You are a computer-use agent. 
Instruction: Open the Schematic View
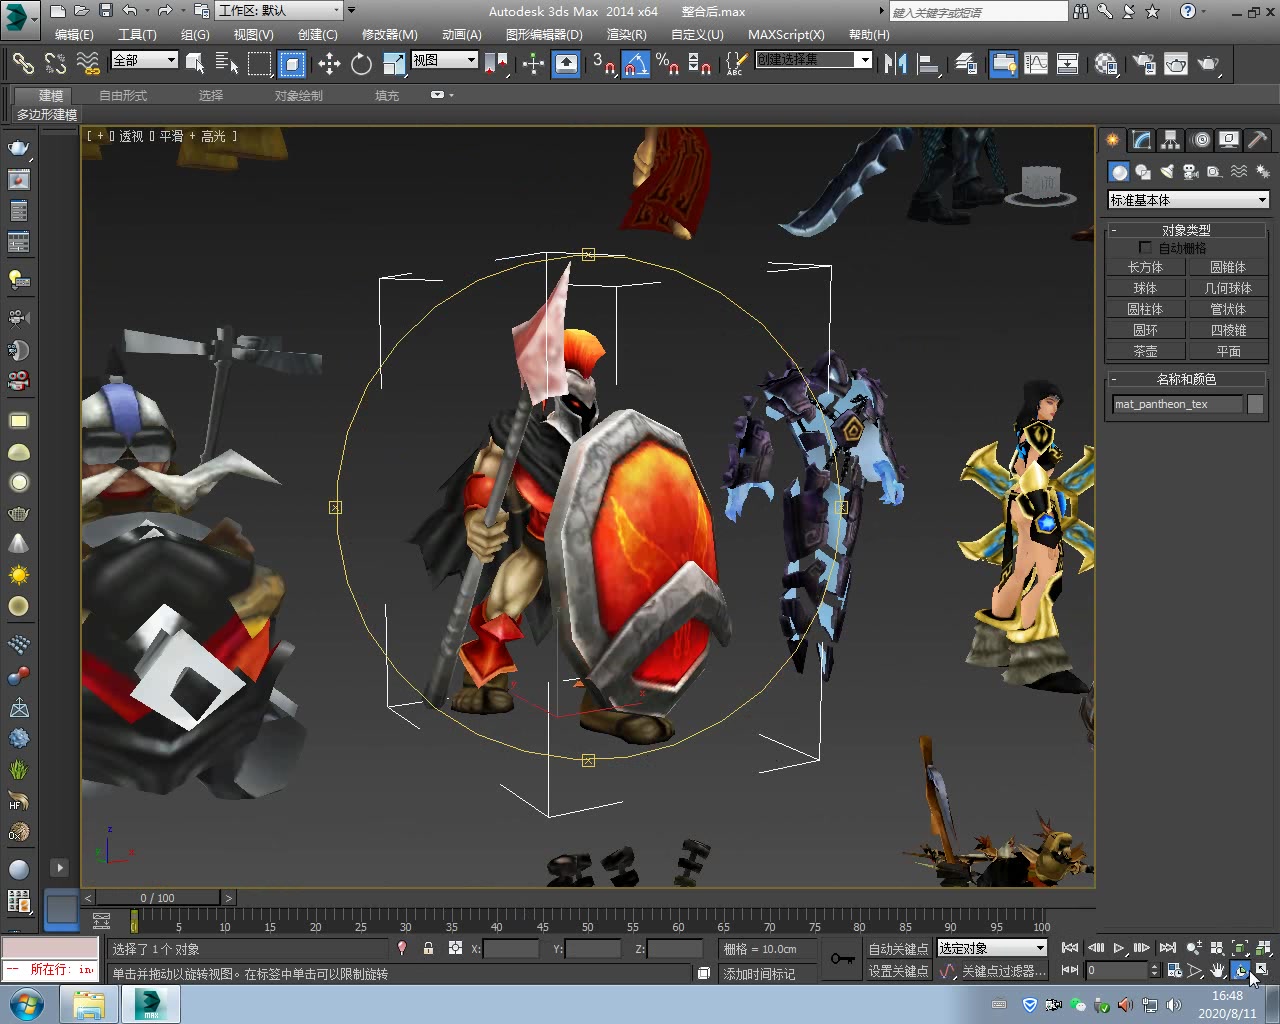pos(1068,64)
